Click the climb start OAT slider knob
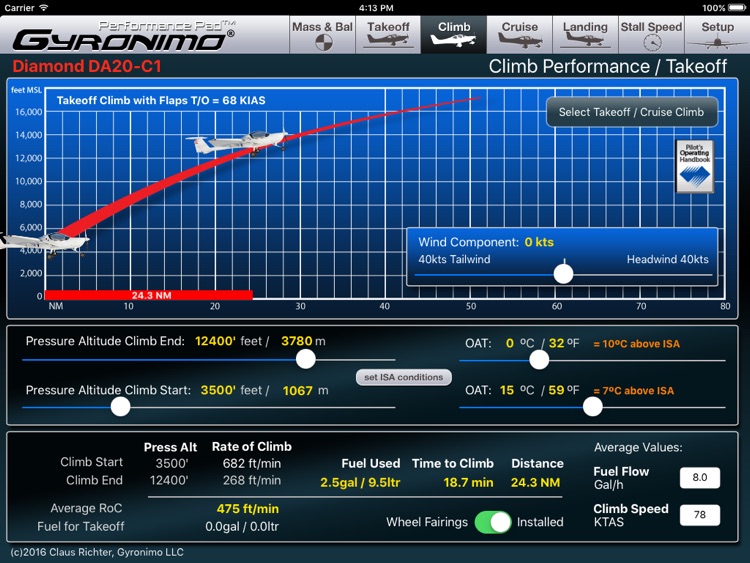 tap(593, 407)
